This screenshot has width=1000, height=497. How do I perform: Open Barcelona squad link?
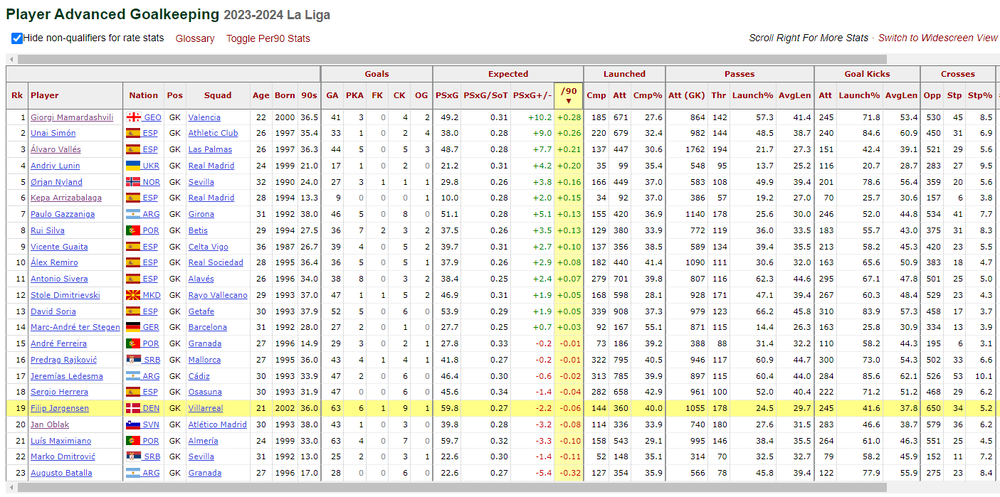(x=207, y=327)
